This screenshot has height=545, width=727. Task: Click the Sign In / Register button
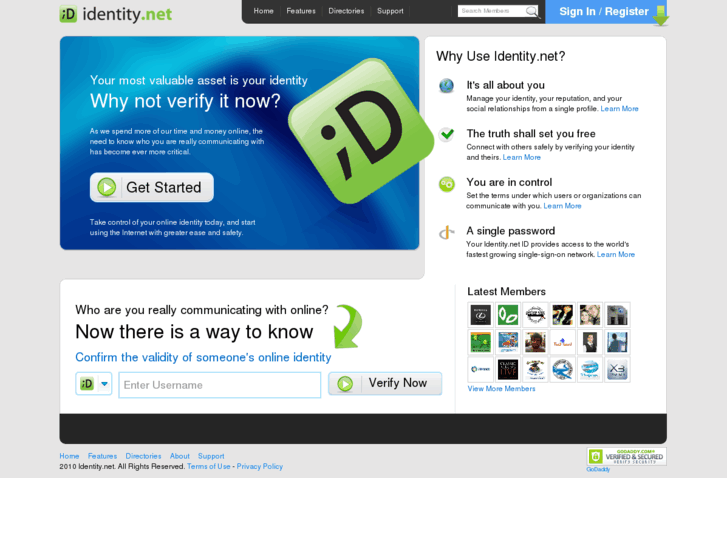(604, 12)
